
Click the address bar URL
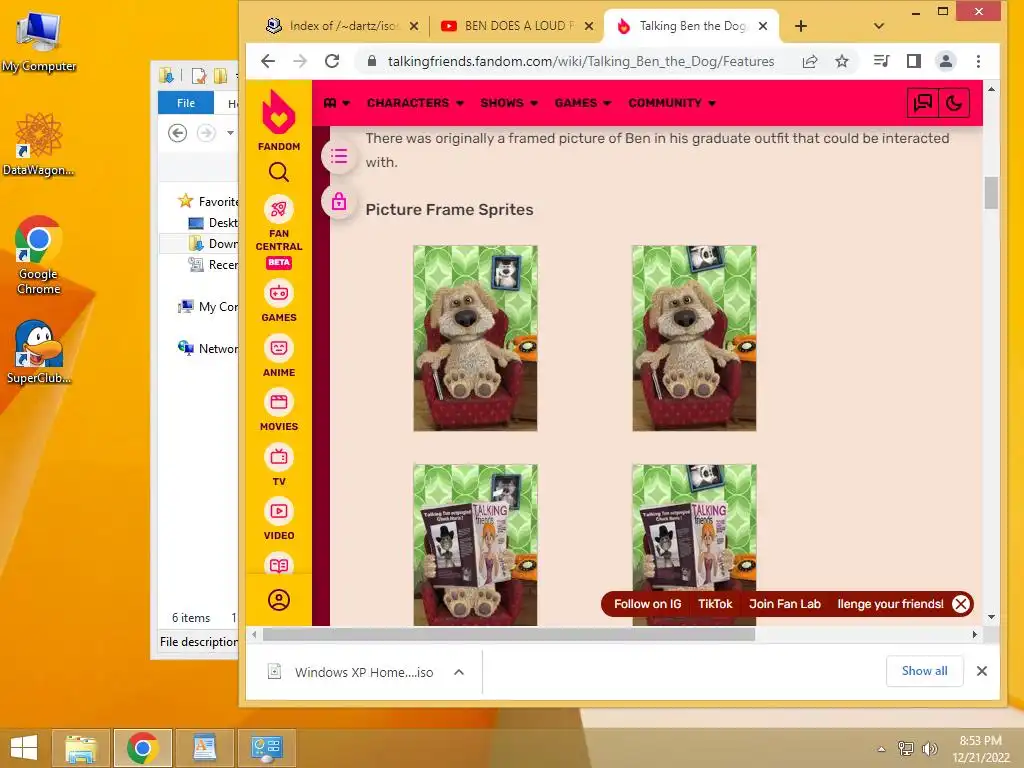click(581, 61)
